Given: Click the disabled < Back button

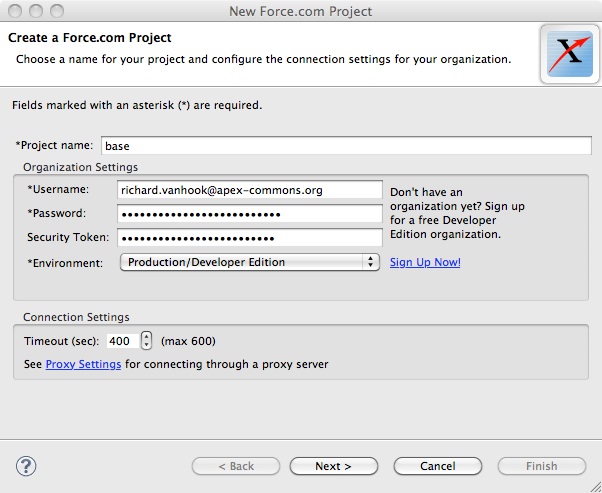Looking at the screenshot, I should click(x=236, y=466).
